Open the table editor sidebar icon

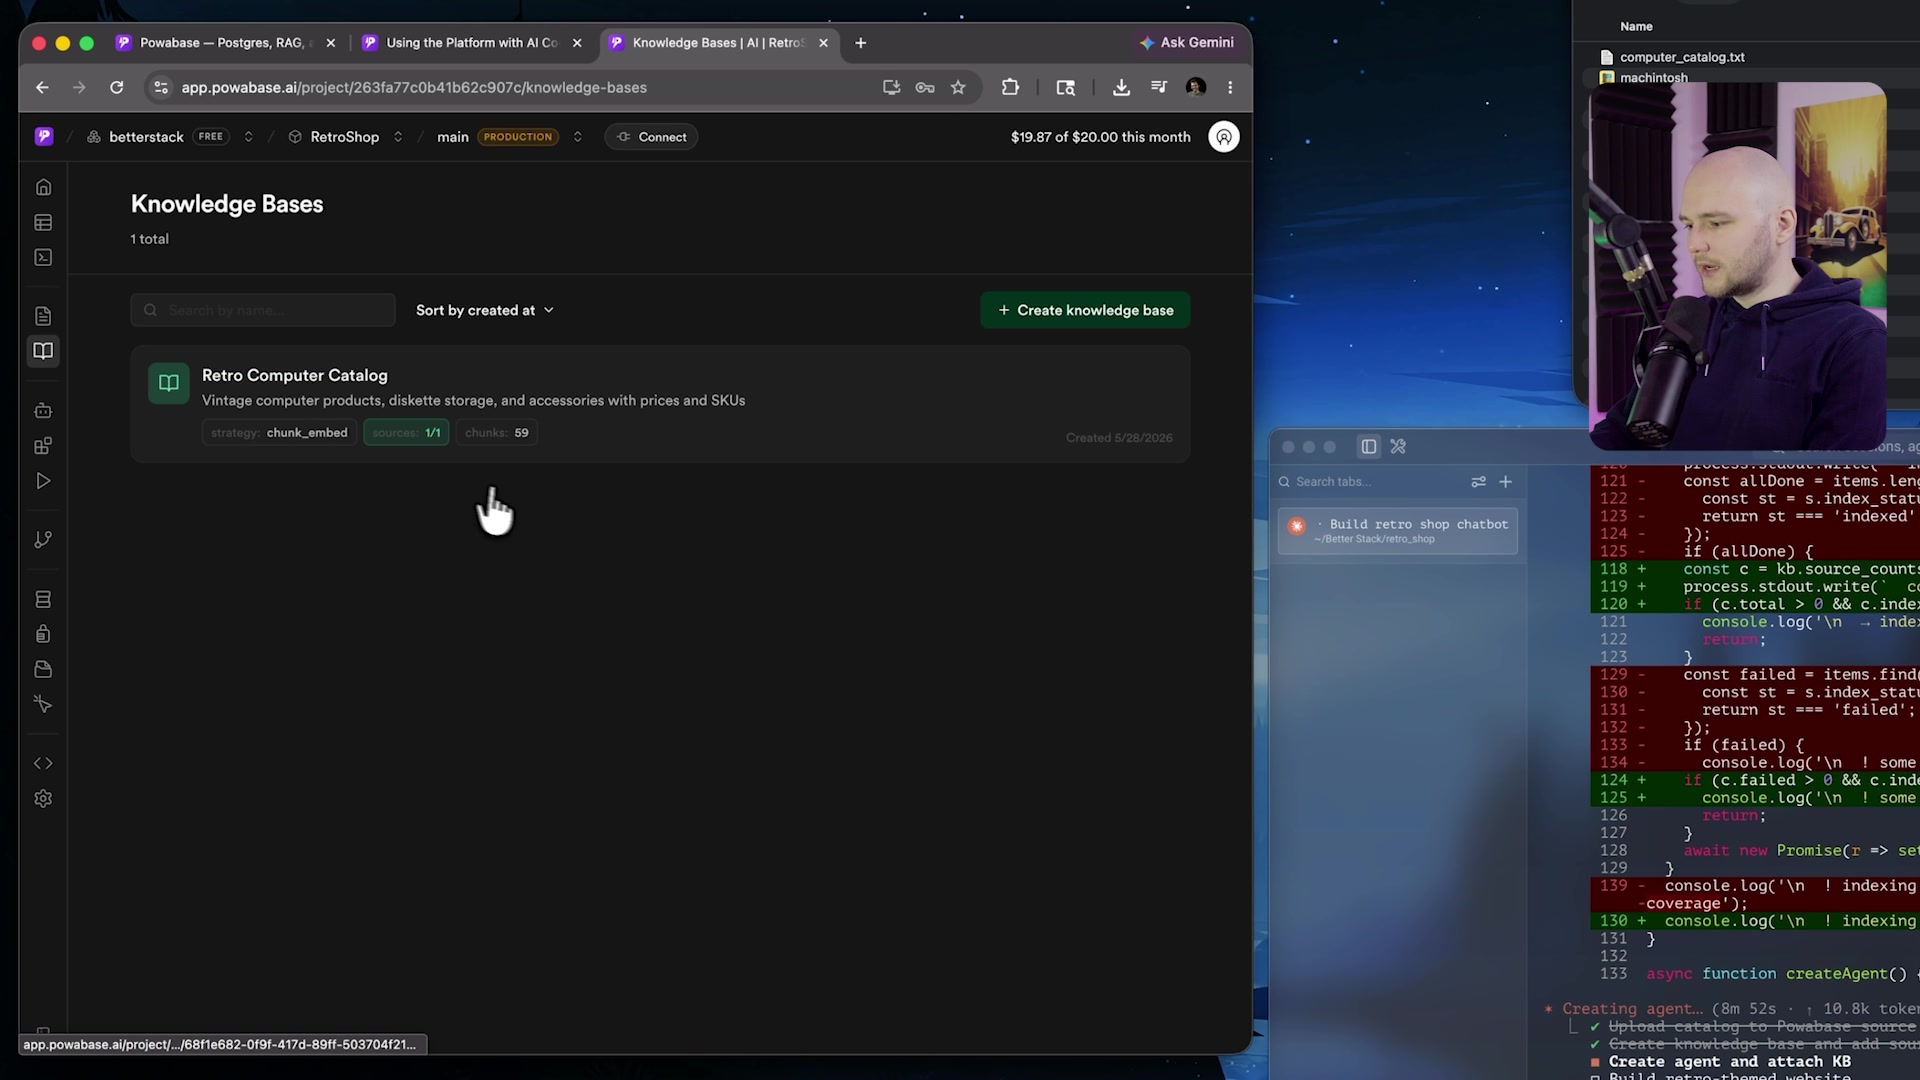pyautogui.click(x=43, y=222)
